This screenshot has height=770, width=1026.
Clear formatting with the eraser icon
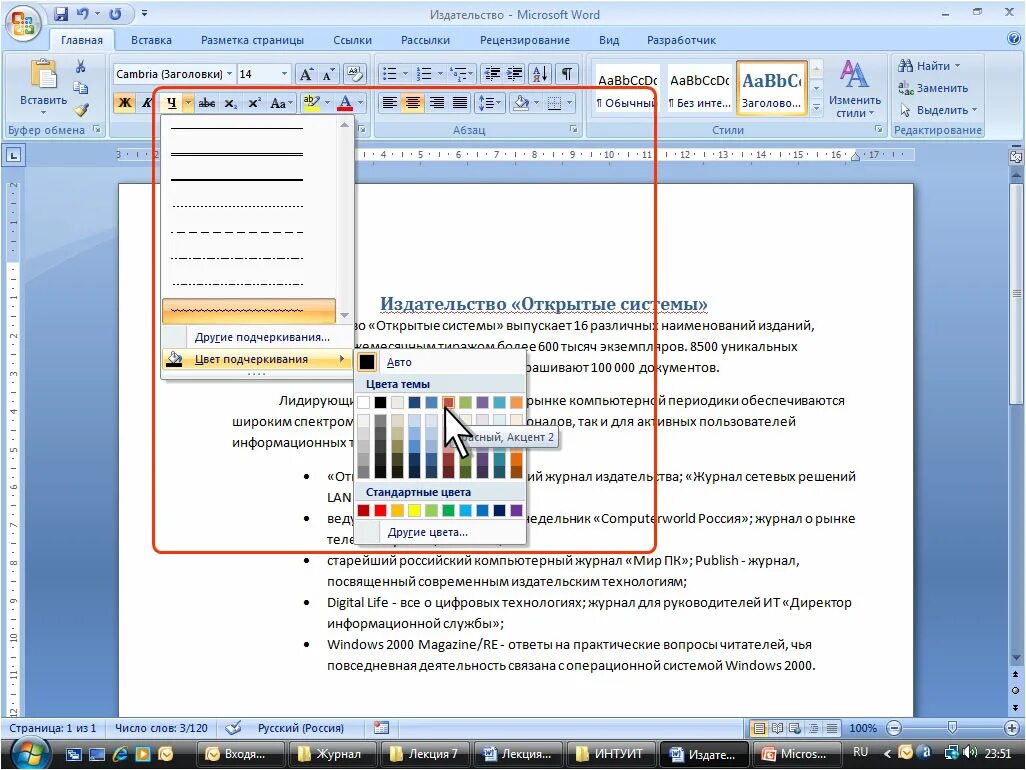tap(355, 74)
